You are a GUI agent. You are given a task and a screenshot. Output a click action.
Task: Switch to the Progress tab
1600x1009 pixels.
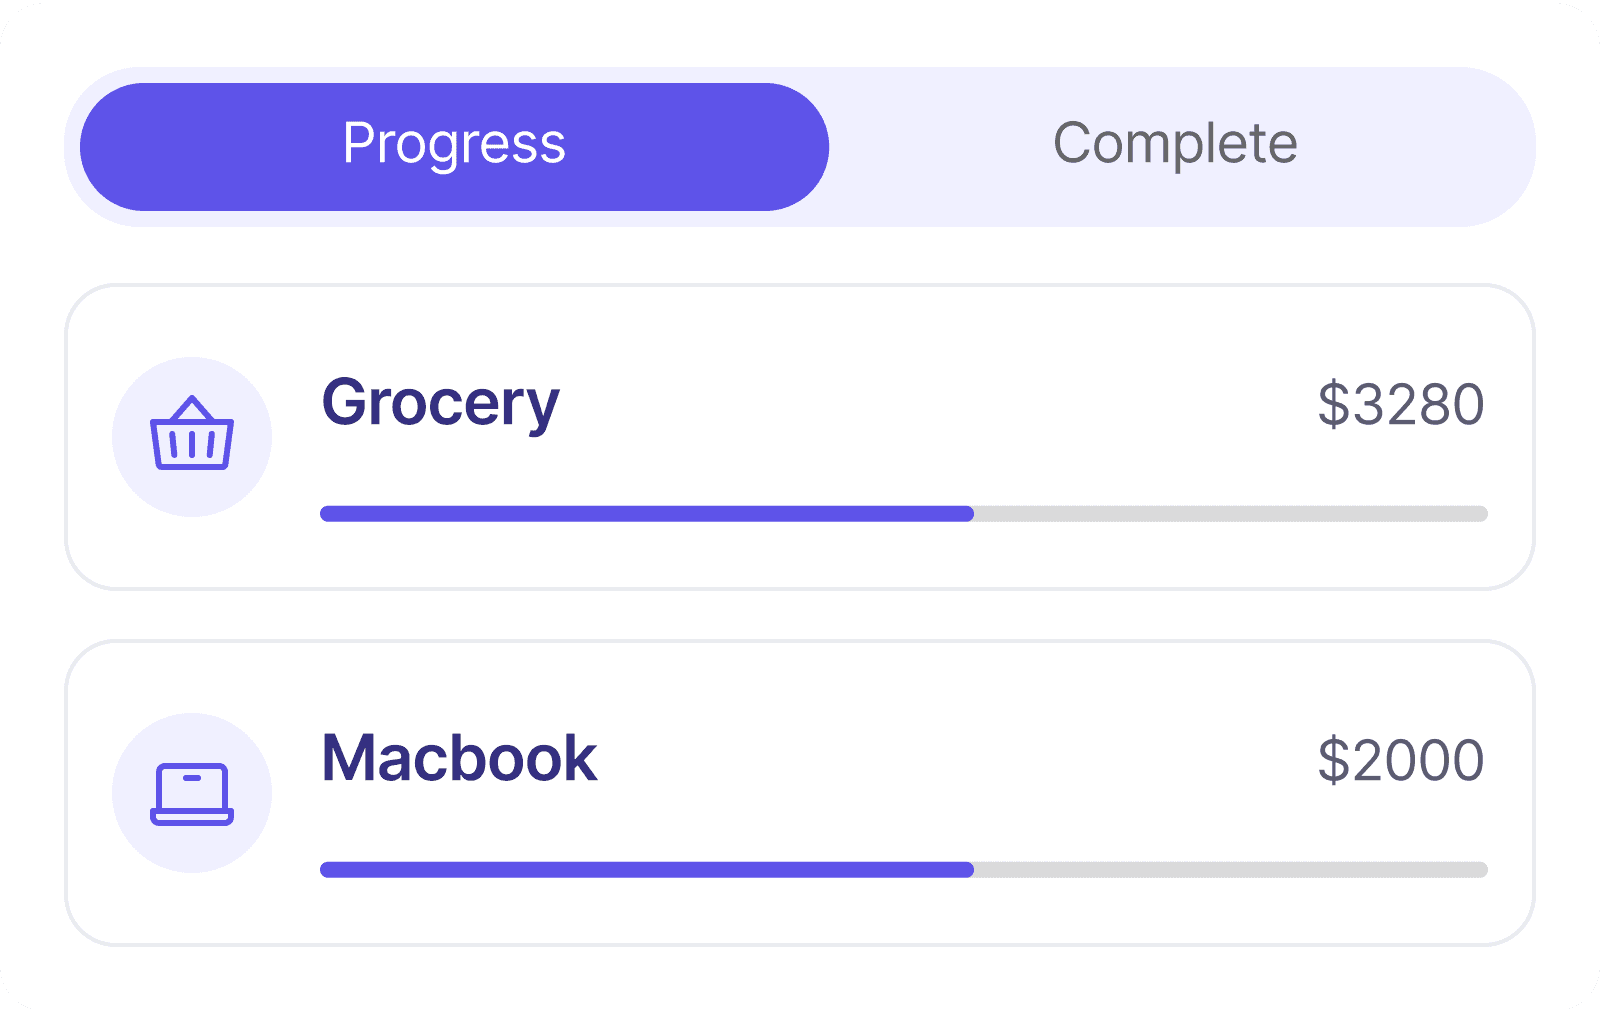point(454,146)
